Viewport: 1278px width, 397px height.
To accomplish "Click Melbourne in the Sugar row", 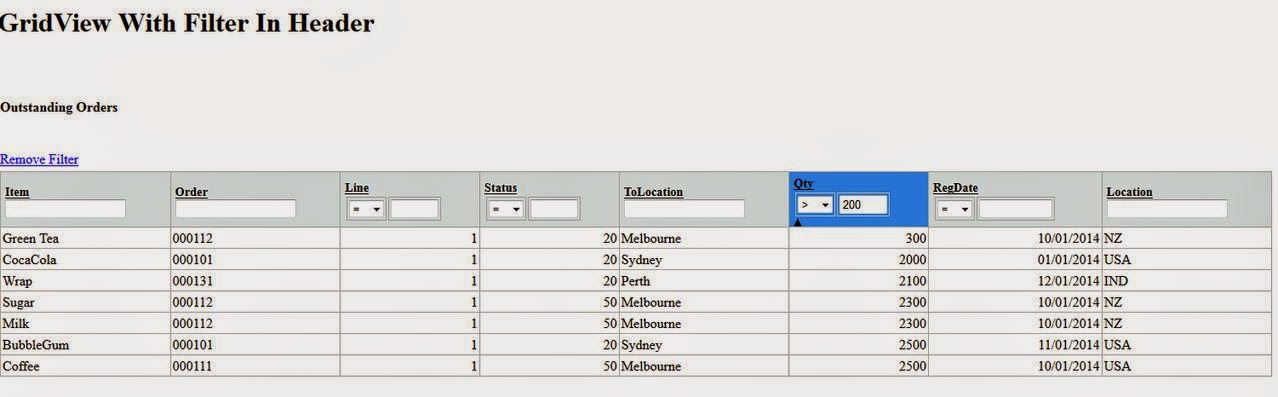I will click(x=651, y=302).
